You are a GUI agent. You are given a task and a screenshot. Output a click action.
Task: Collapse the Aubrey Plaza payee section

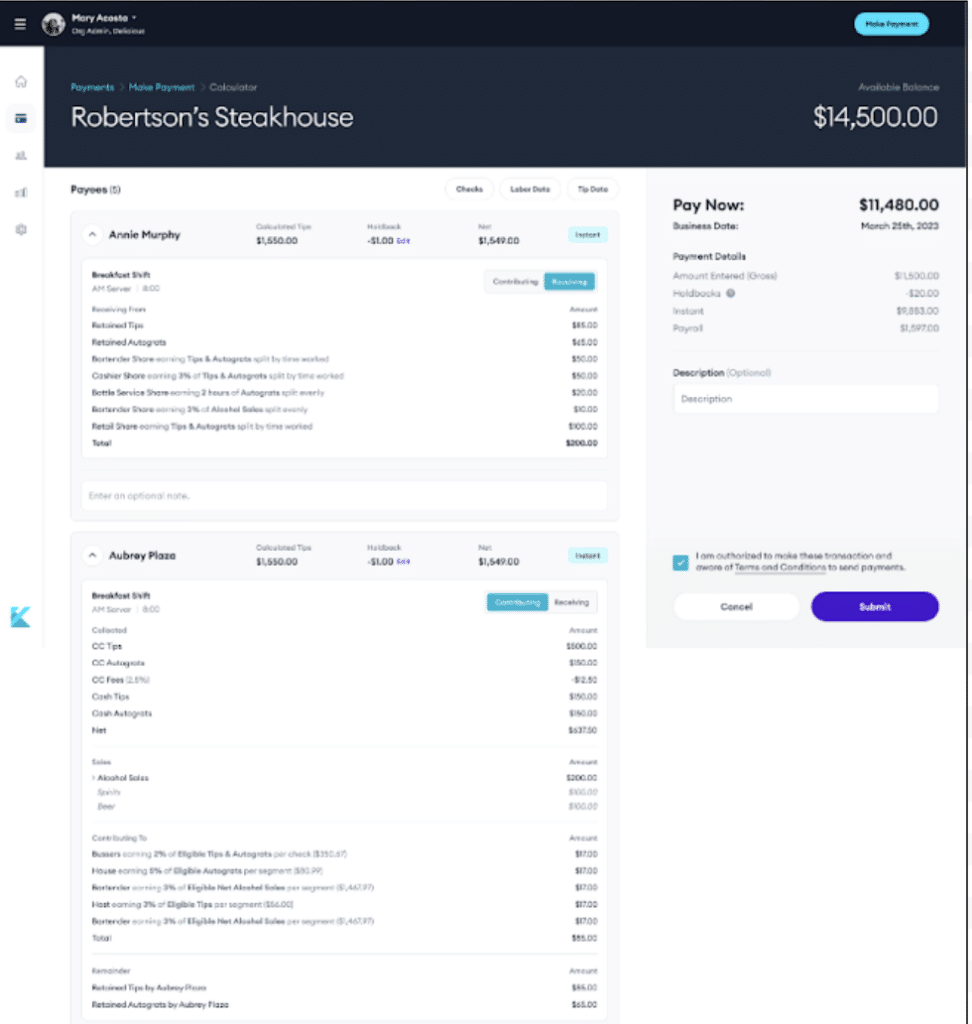pos(91,555)
